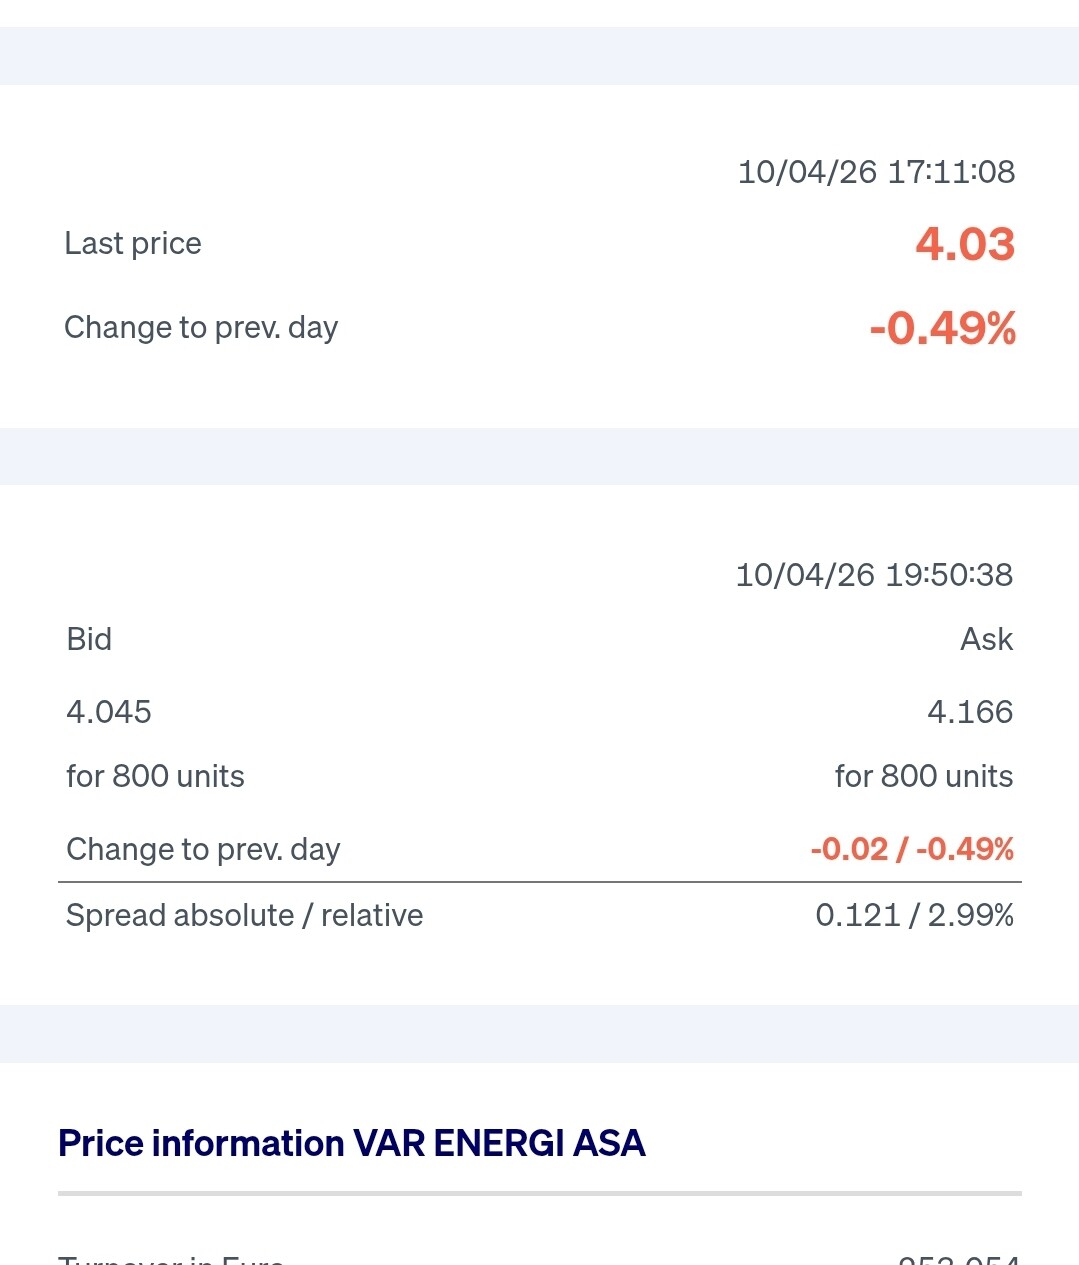The width and height of the screenshot is (1079, 1265).
Task: Click the -0.02 / -0.49% change figure
Action: [x=912, y=849]
